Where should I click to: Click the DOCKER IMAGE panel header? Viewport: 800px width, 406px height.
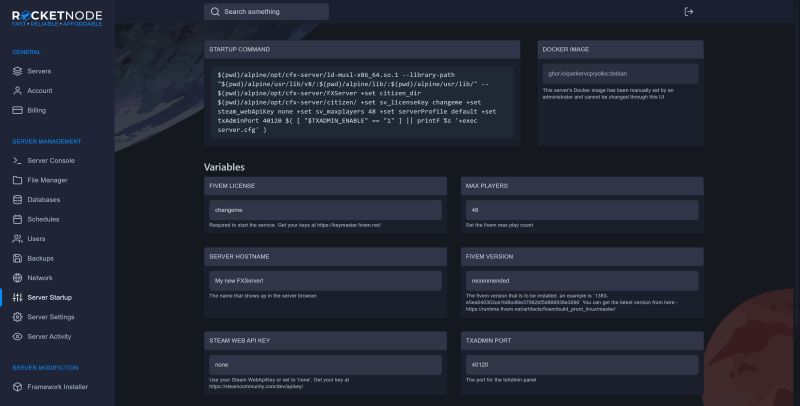tap(620, 49)
